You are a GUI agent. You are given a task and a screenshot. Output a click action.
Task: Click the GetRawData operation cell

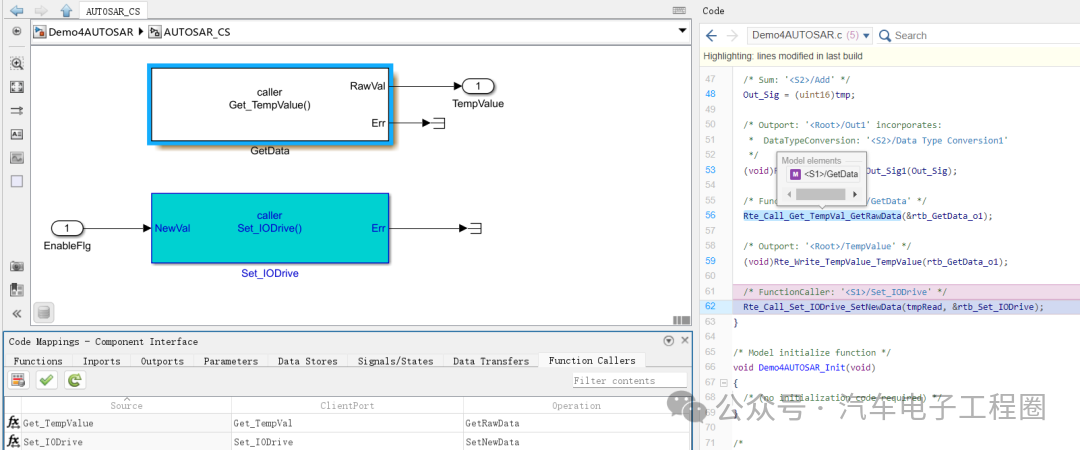[x=576, y=423]
